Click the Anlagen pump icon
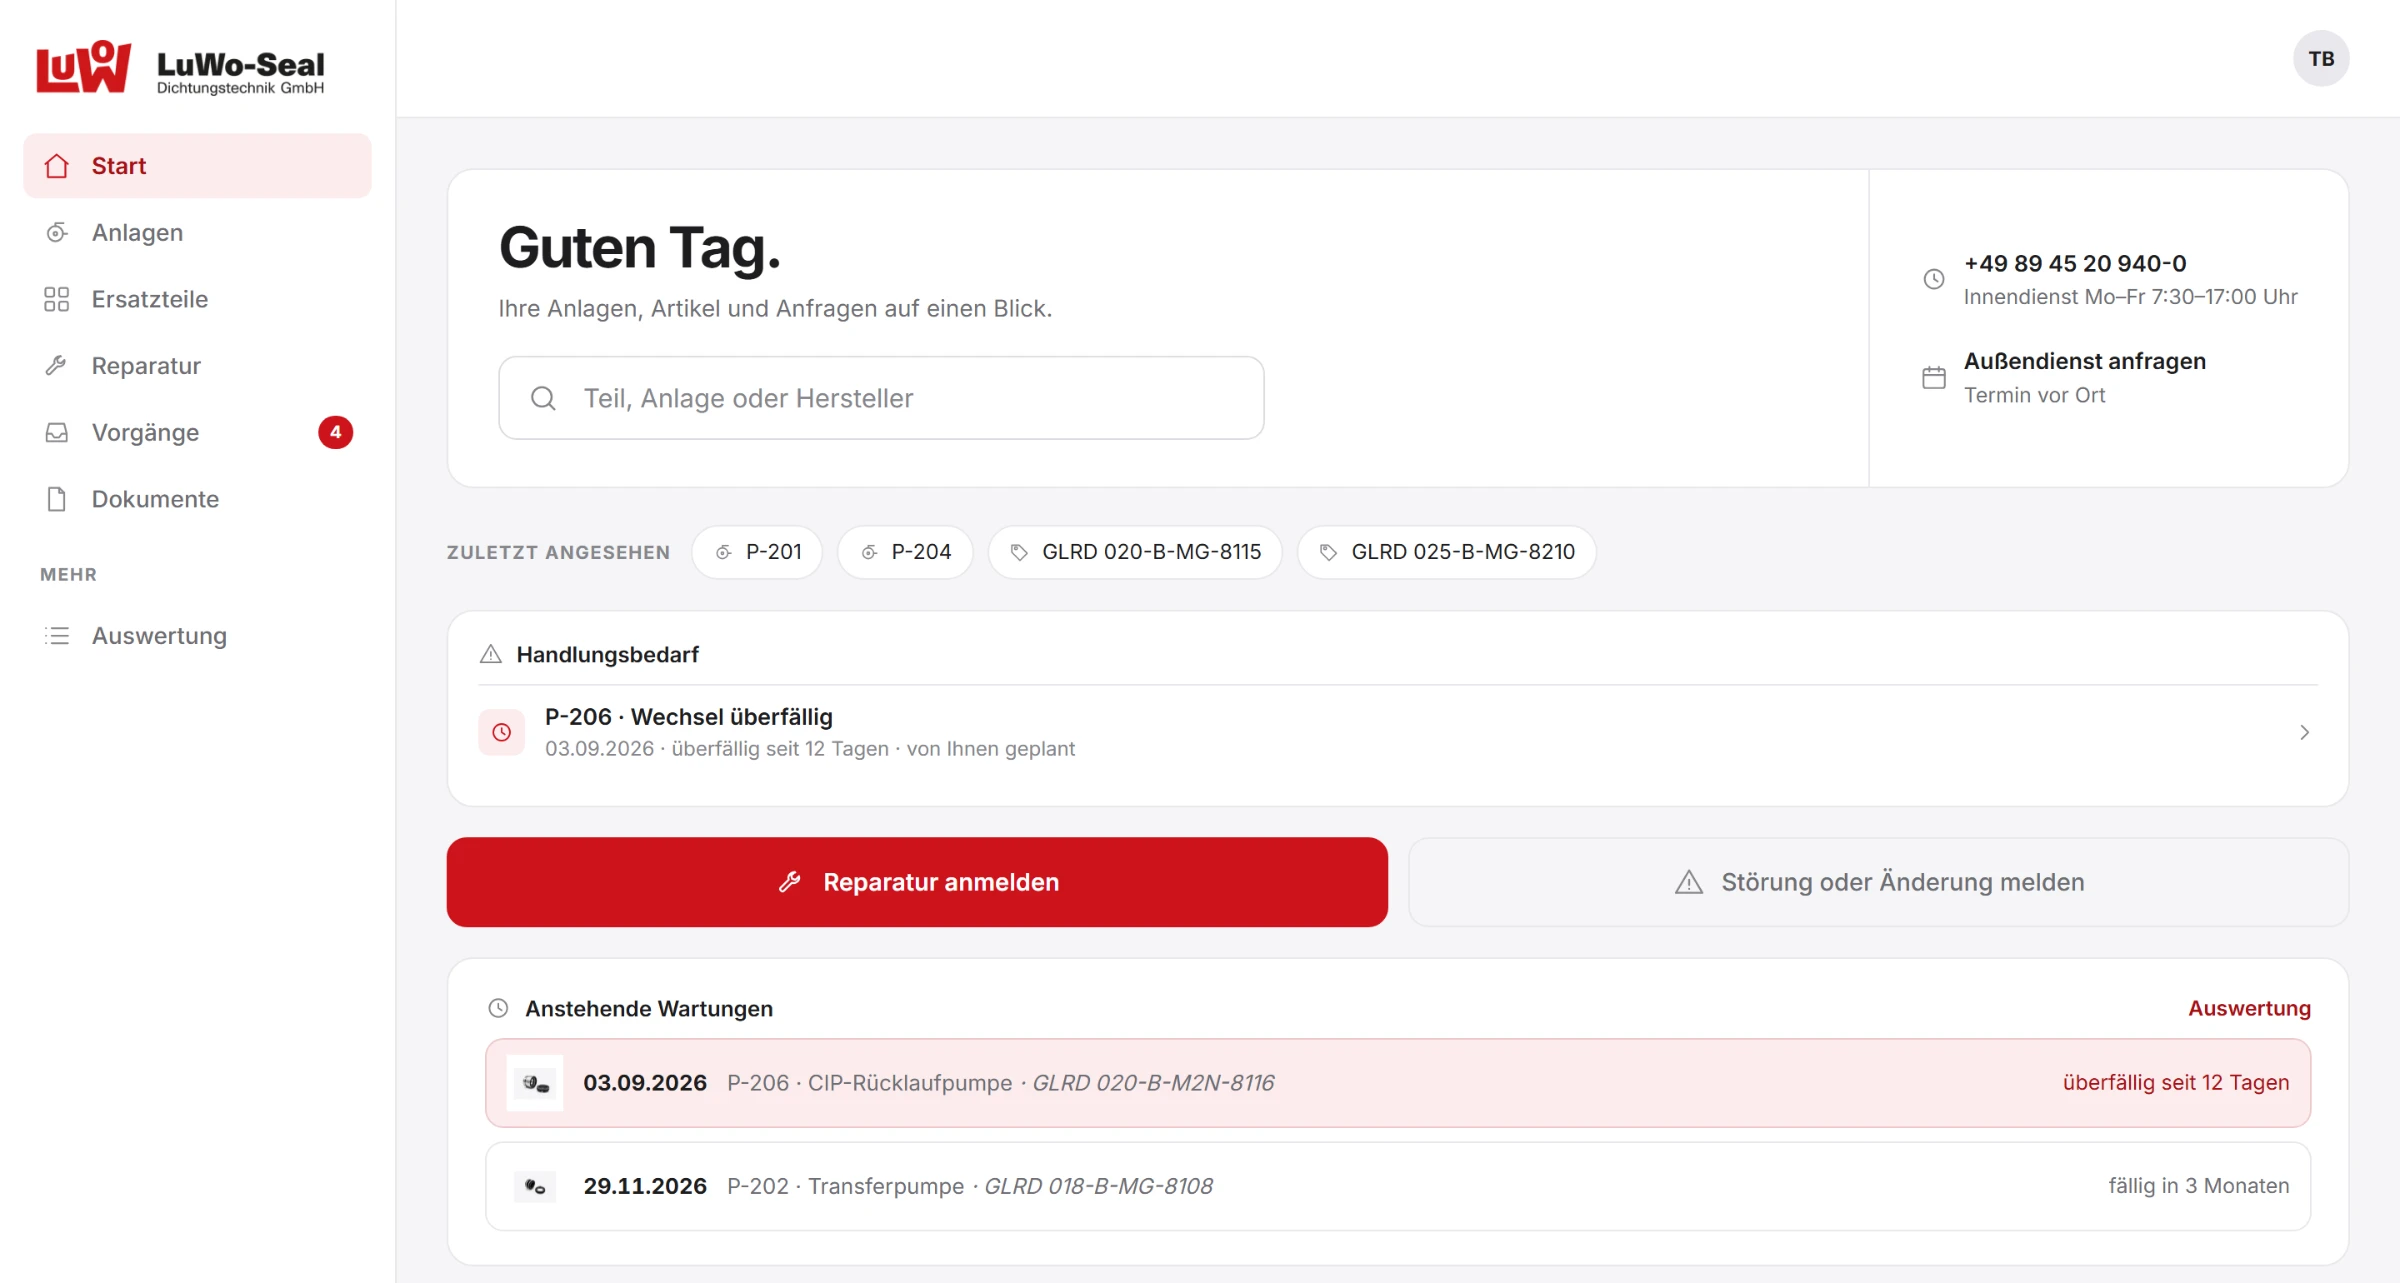The height and width of the screenshot is (1283, 2400). point(57,232)
